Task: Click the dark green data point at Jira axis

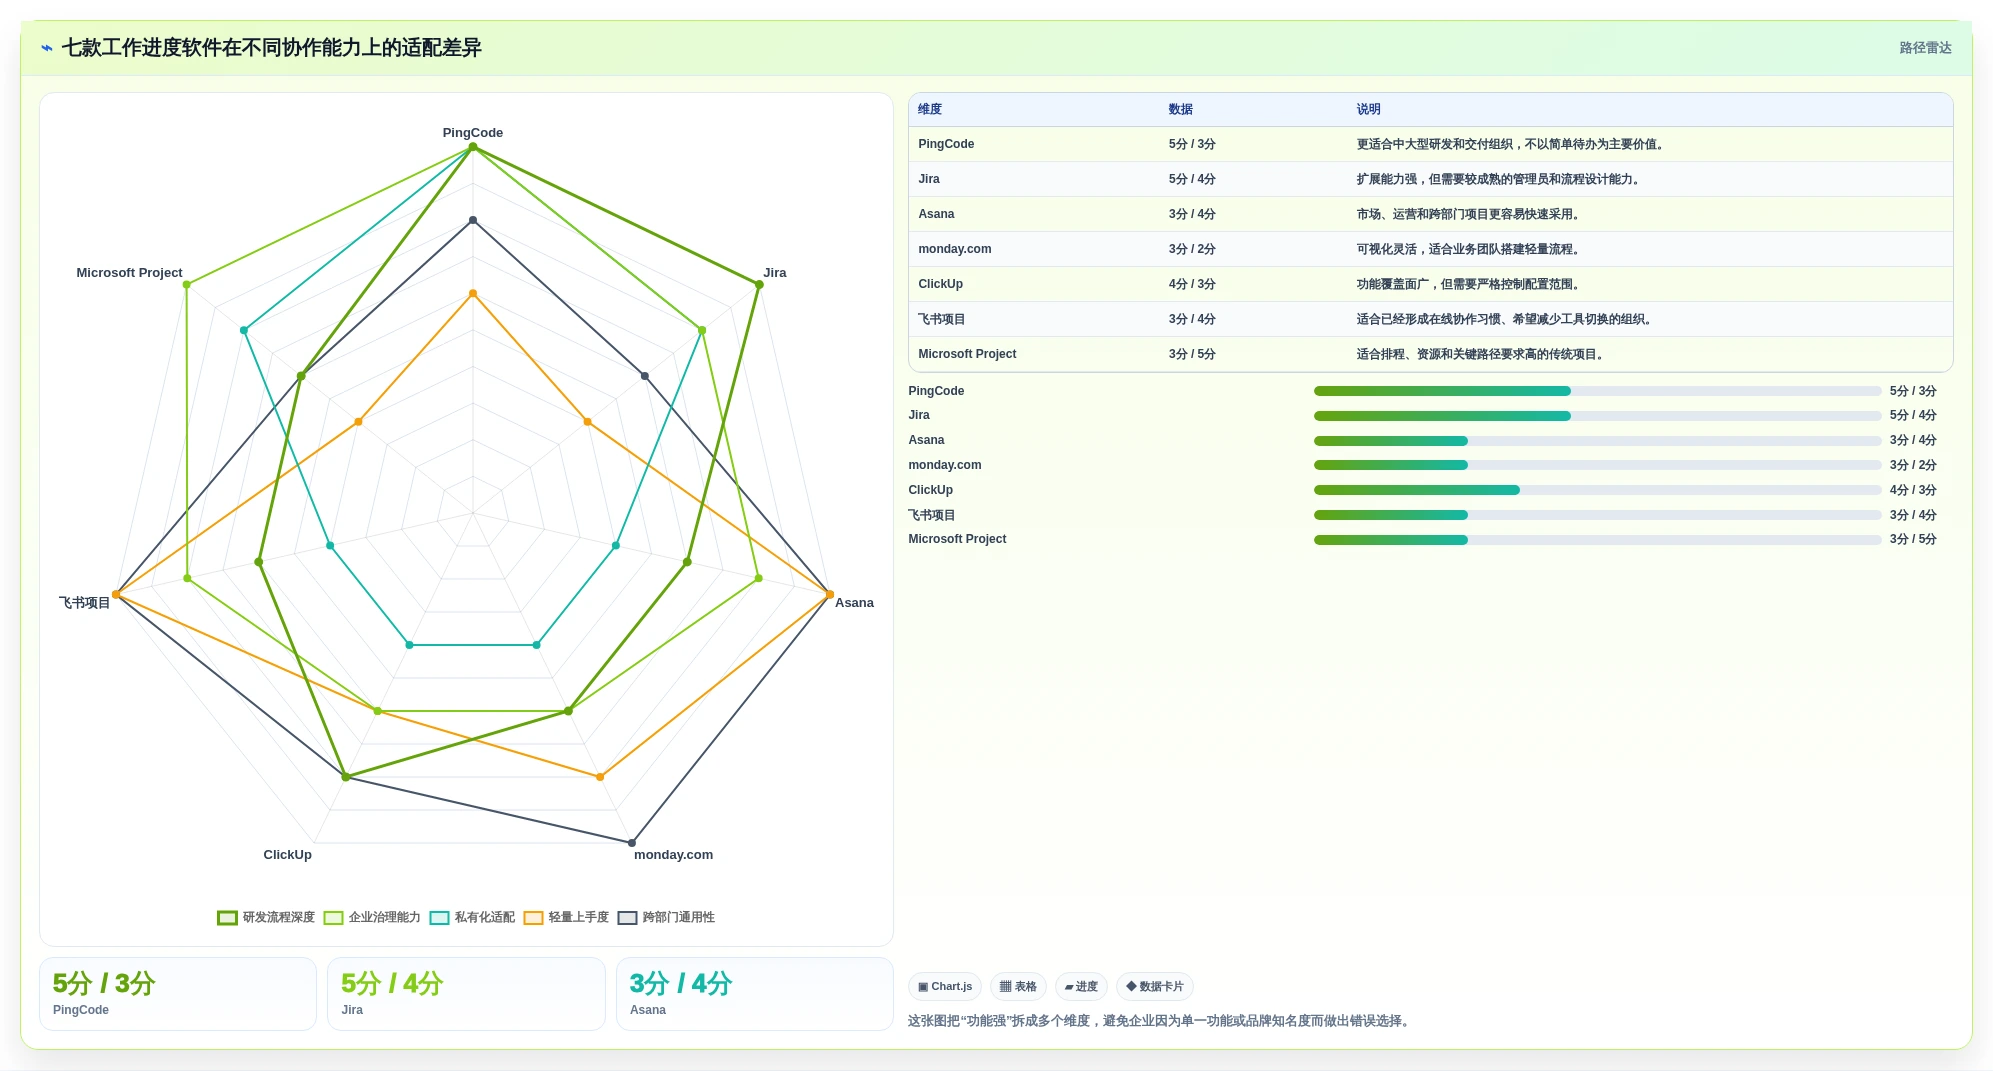Action: click(759, 285)
